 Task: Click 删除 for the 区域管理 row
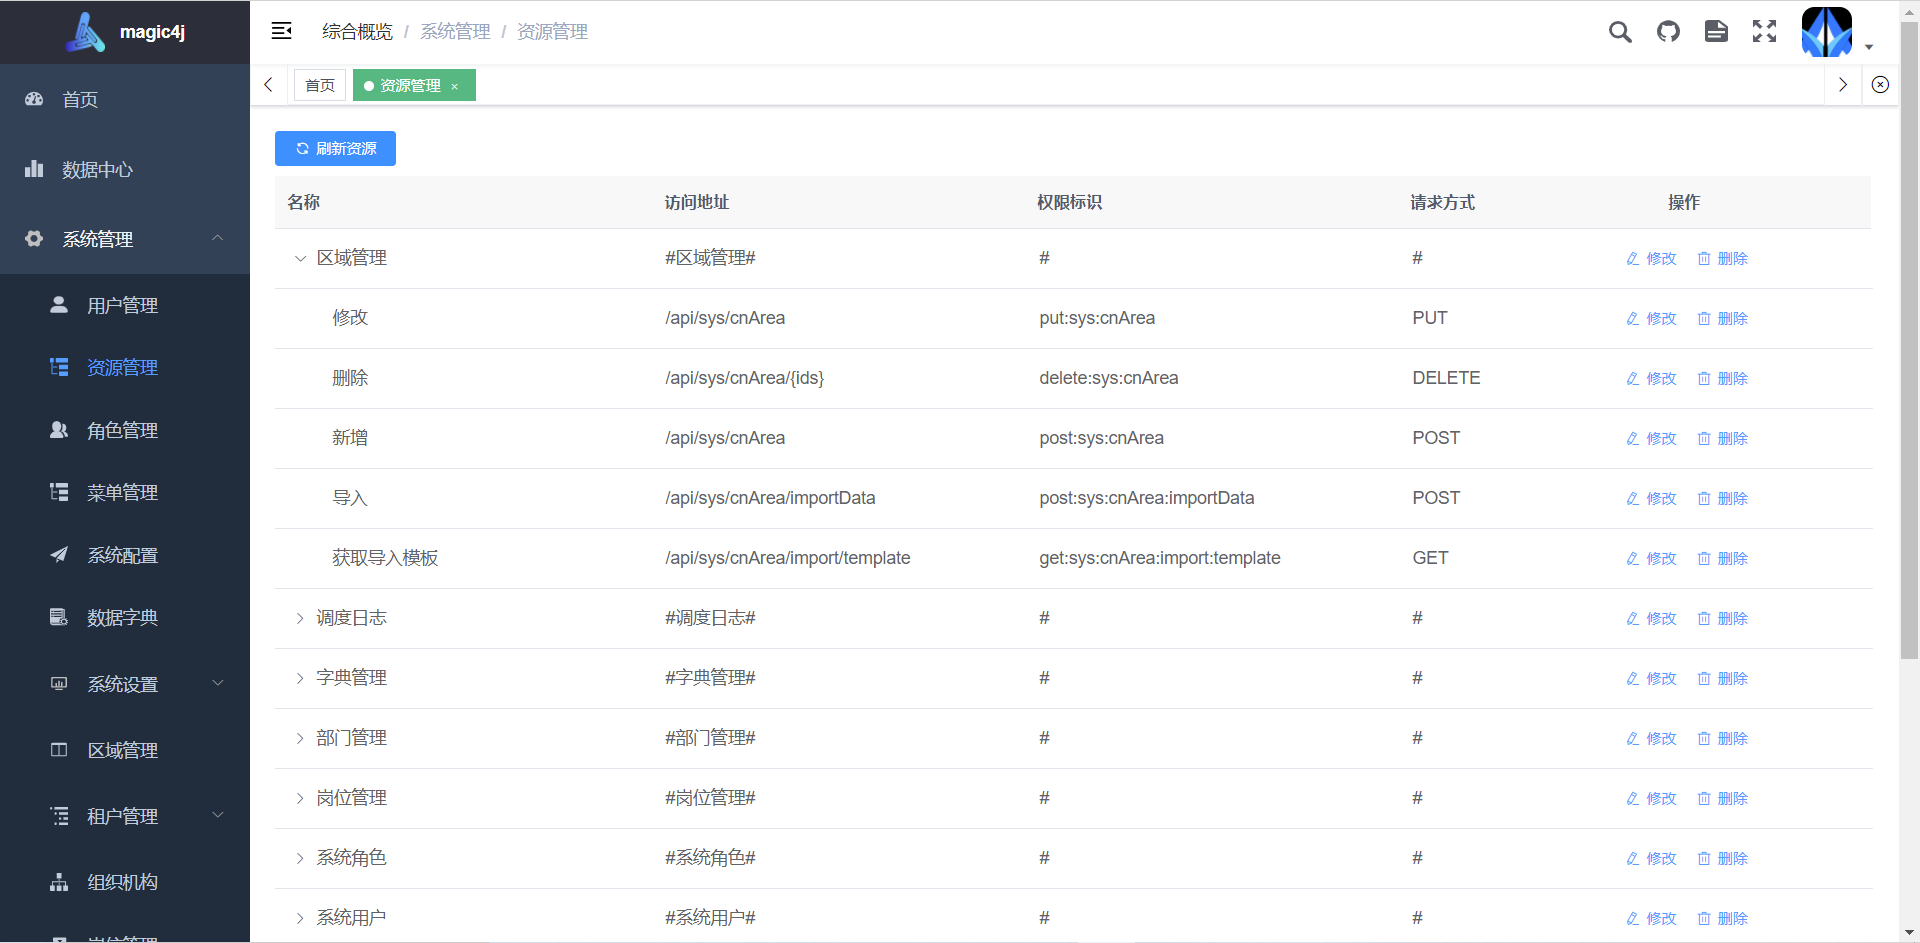1722,258
